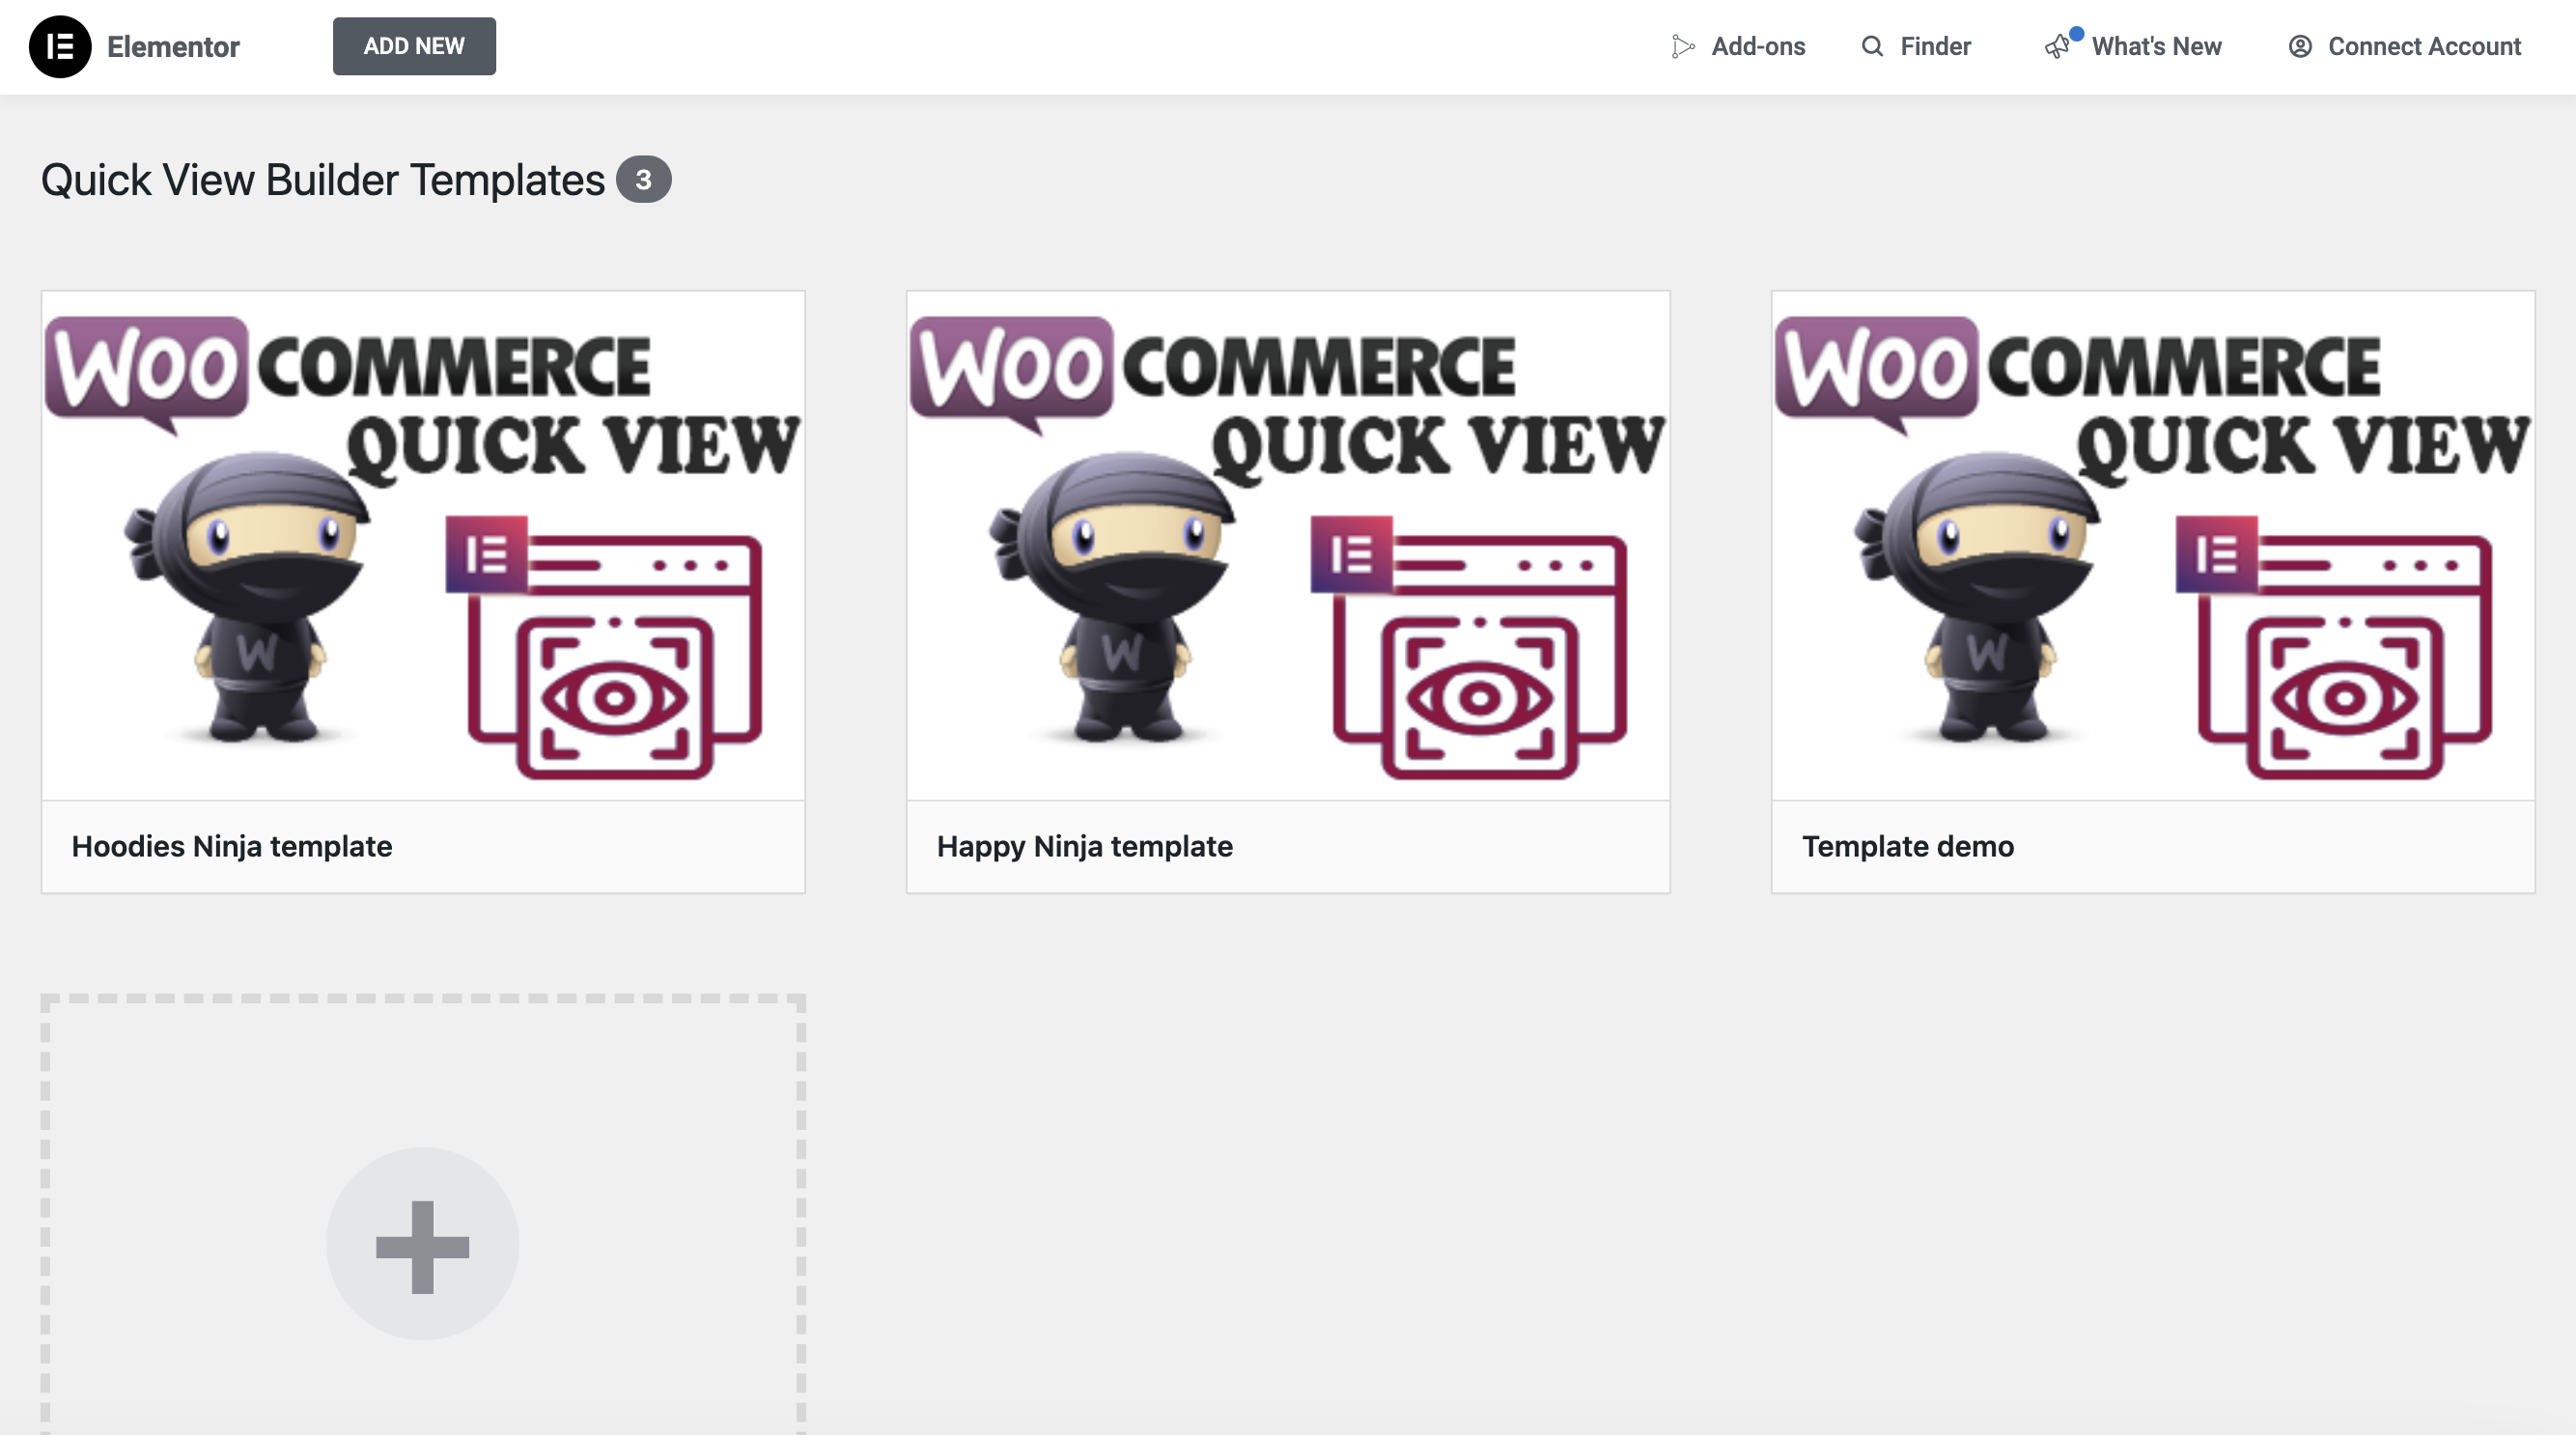Click the Elementor logo icon
The image size is (2576, 1435).
(59, 47)
